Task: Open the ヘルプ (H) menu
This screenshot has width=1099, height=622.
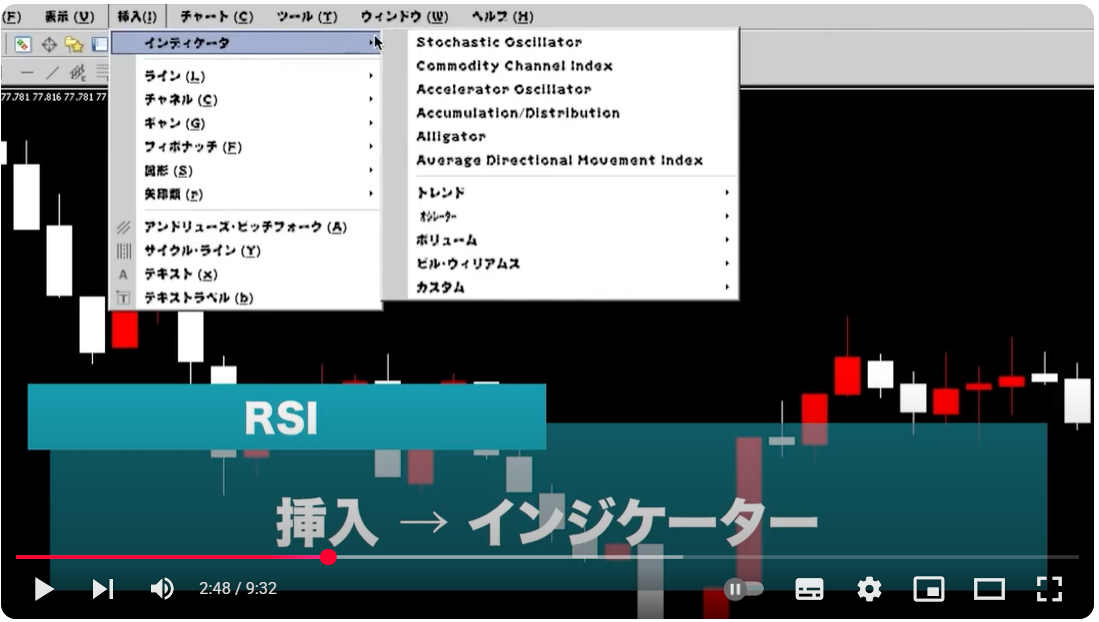Action: [502, 16]
